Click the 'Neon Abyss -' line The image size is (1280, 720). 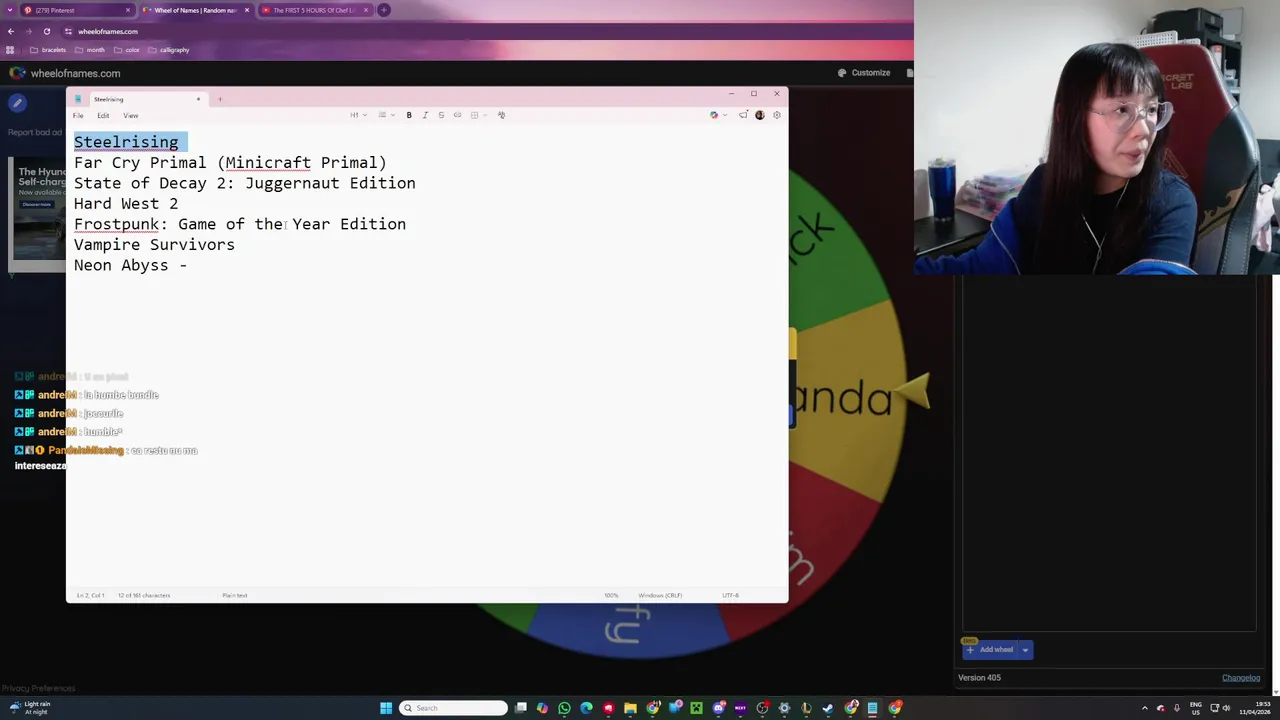[130, 265]
